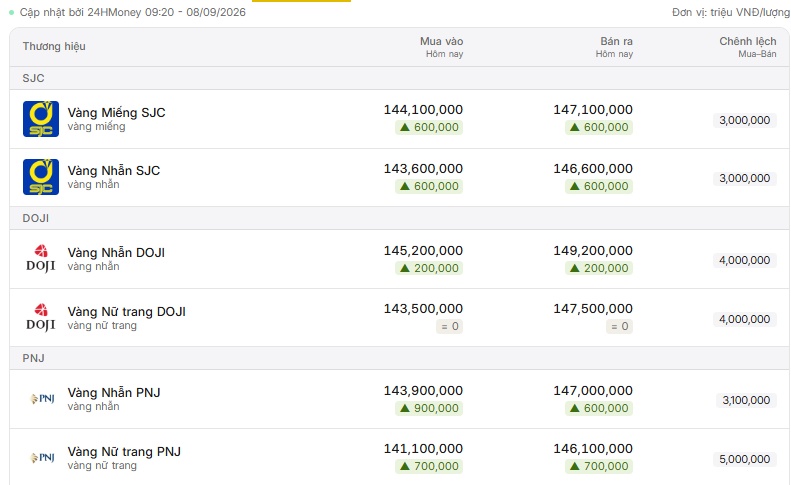Image resolution: width=791 pixels, height=485 pixels.
Task: Open the Vàng Nhẫn PNJ product name
Action: pyautogui.click(x=114, y=392)
